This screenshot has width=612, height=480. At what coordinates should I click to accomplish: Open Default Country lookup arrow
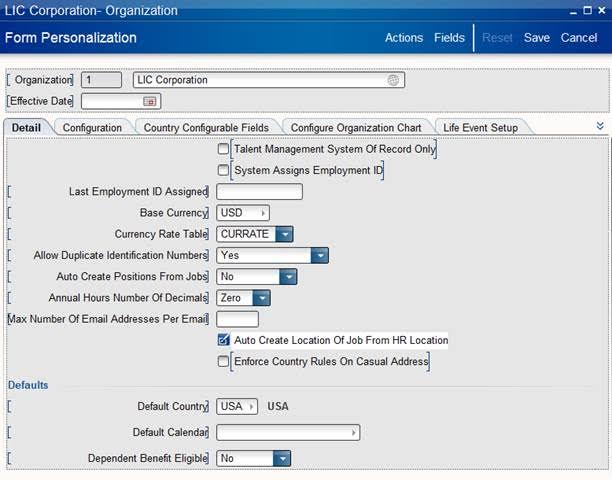[251, 407]
